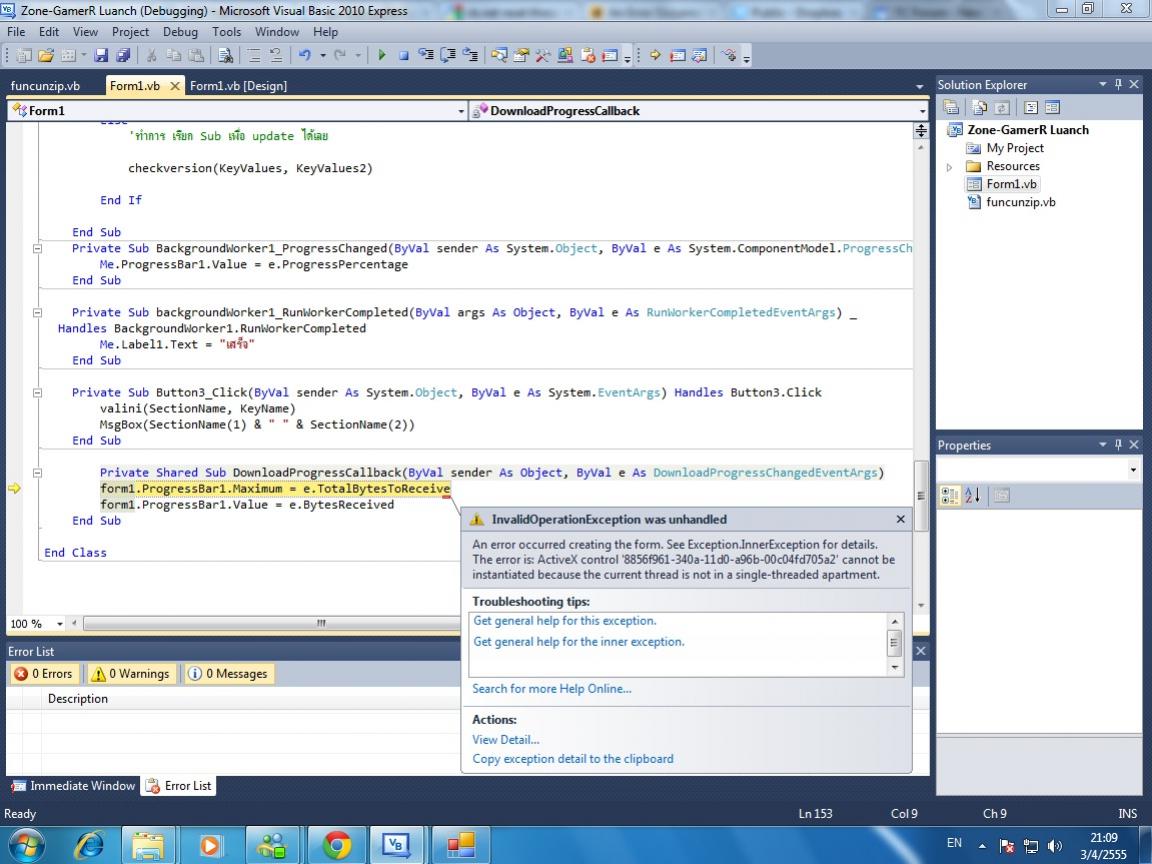Toggle the Messages filter button
Image resolution: width=1152 pixels, height=864 pixels.
(228, 674)
